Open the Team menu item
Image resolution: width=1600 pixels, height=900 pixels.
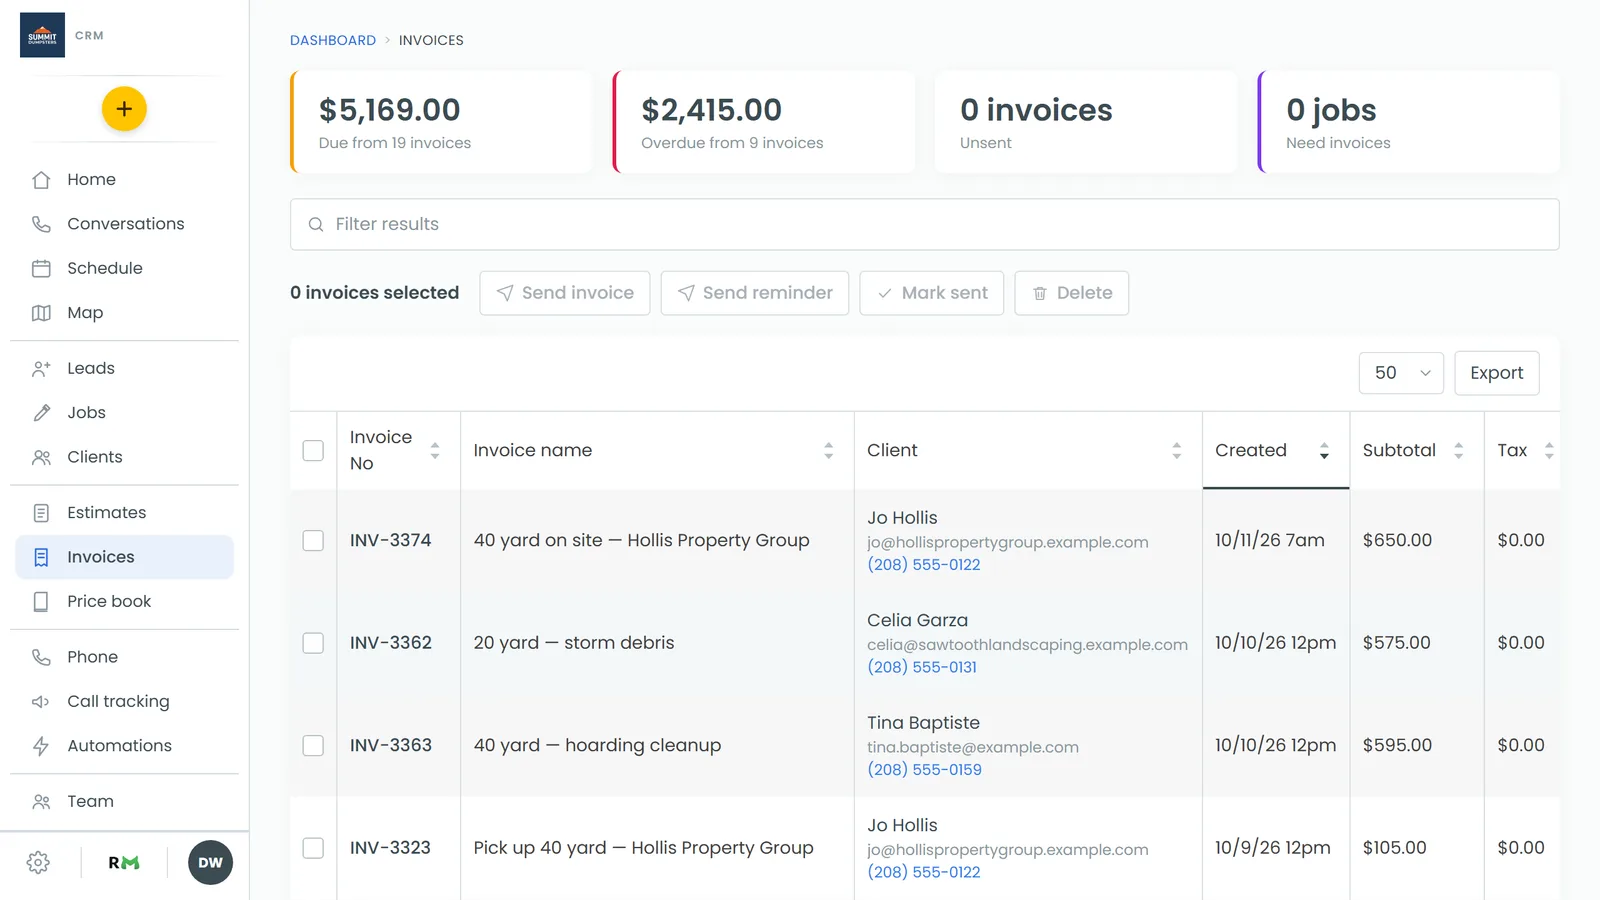tap(124, 801)
